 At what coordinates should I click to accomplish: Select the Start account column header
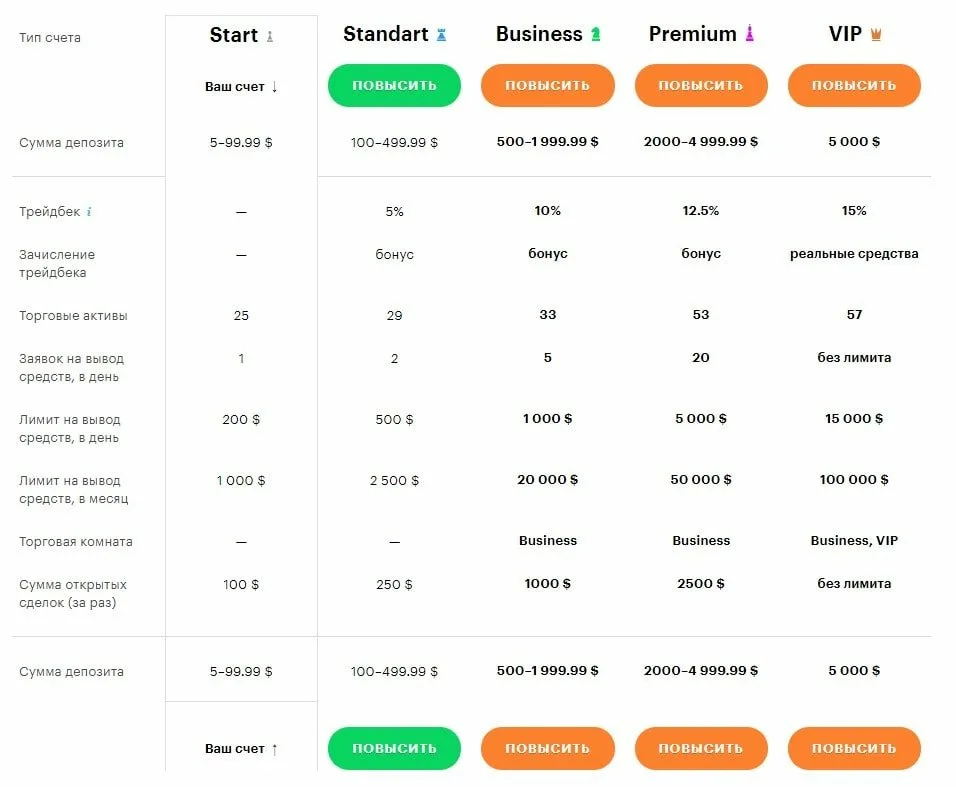point(234,35)
